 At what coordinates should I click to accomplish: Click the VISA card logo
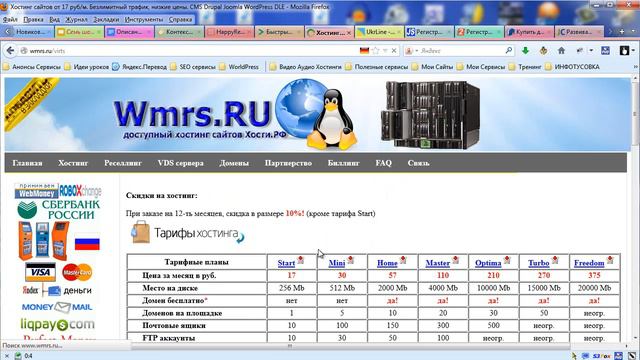40,272
